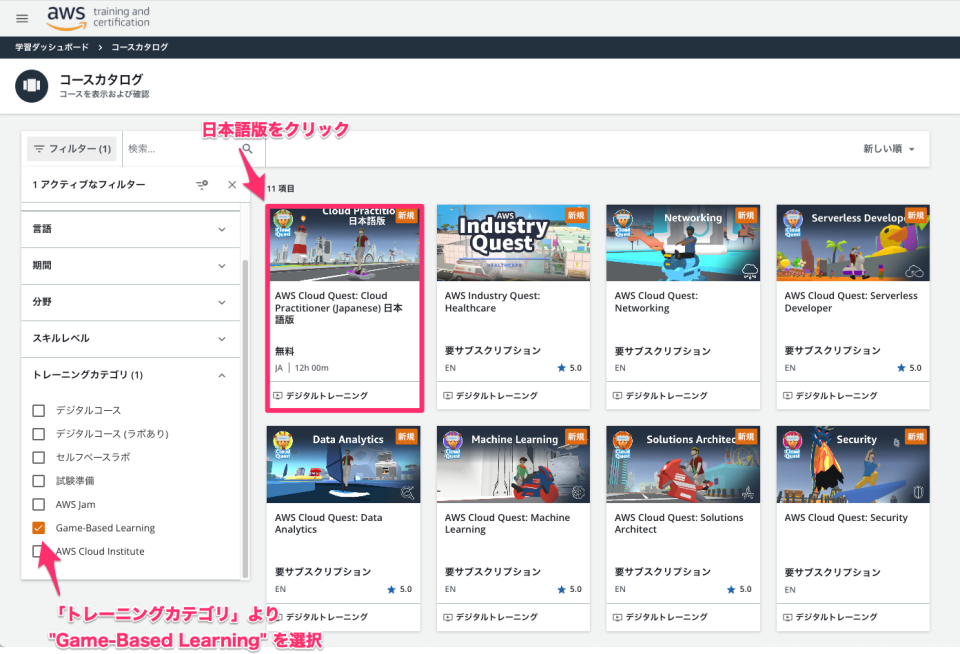Click the Cloud Quest badge on Data Analytics card

283,445
